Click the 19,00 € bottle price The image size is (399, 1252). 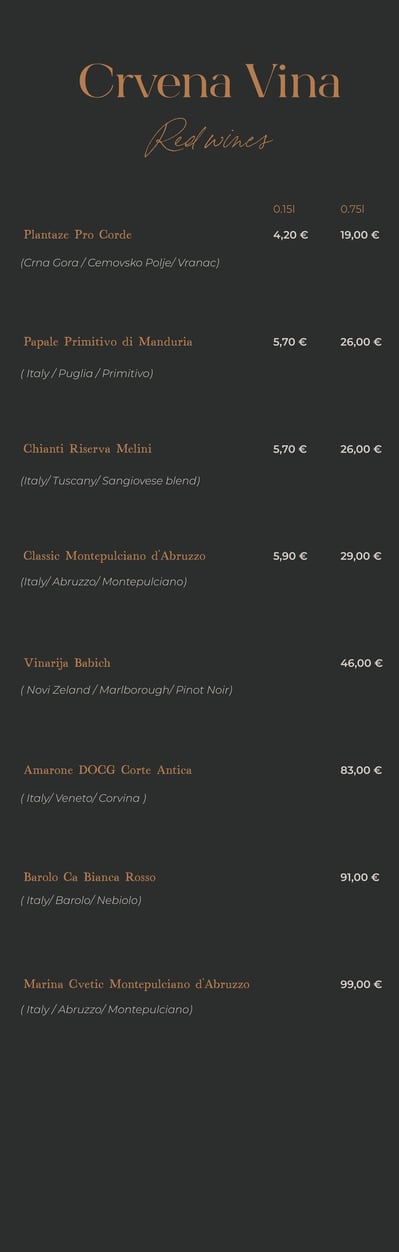360,235
